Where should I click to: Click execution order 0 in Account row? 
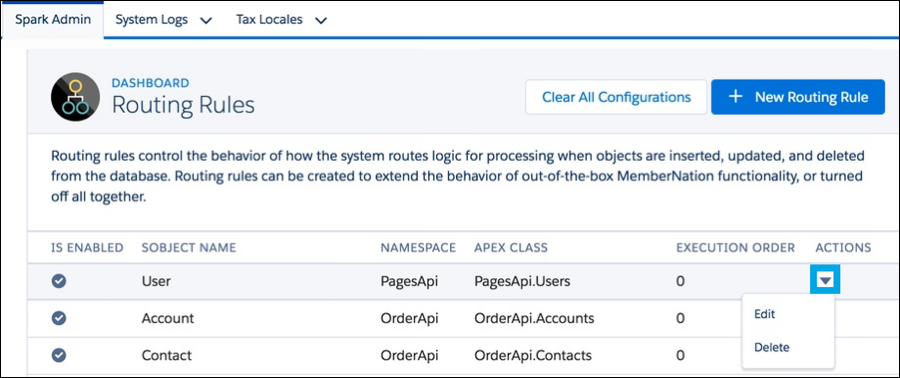point(680,318)
